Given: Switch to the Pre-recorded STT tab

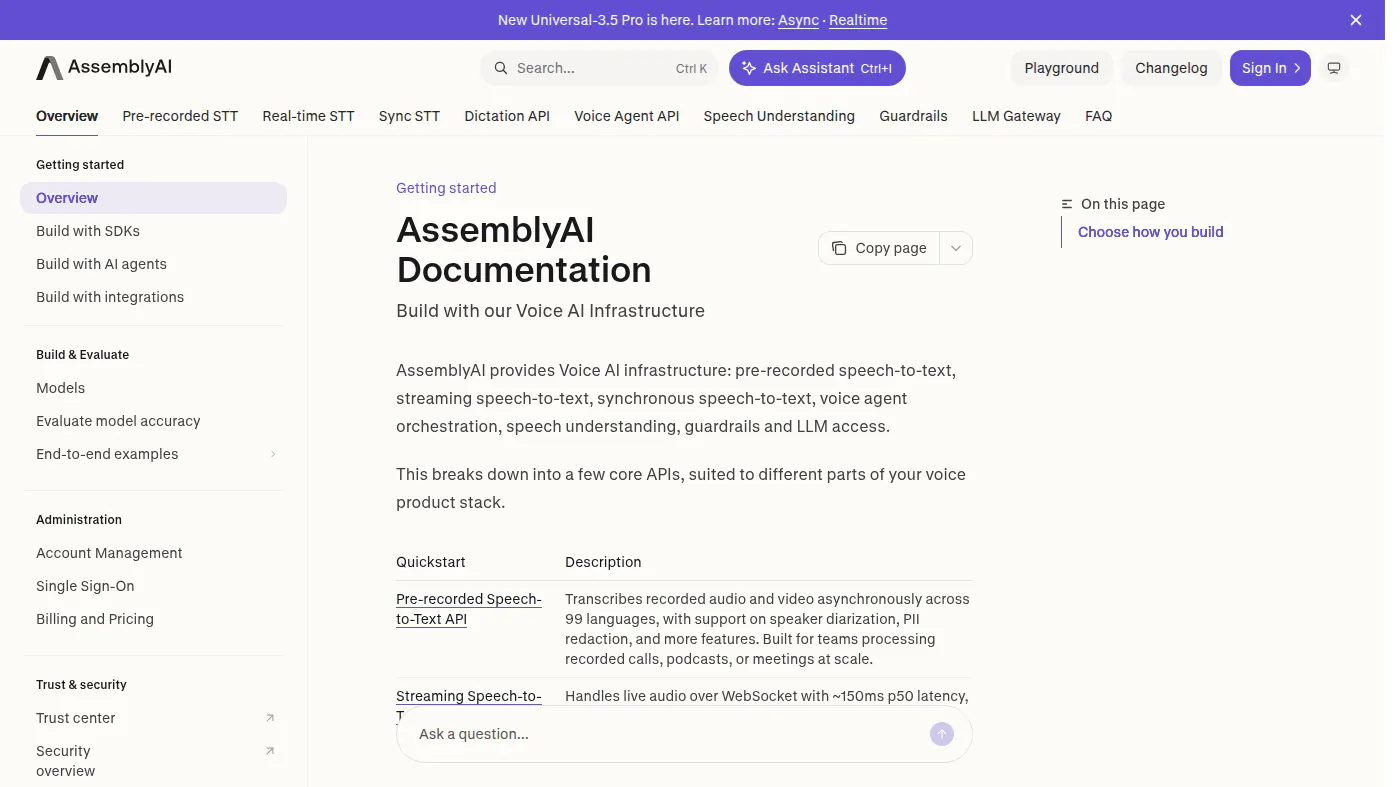Looking at the screenshot, I should click(180, 116).
